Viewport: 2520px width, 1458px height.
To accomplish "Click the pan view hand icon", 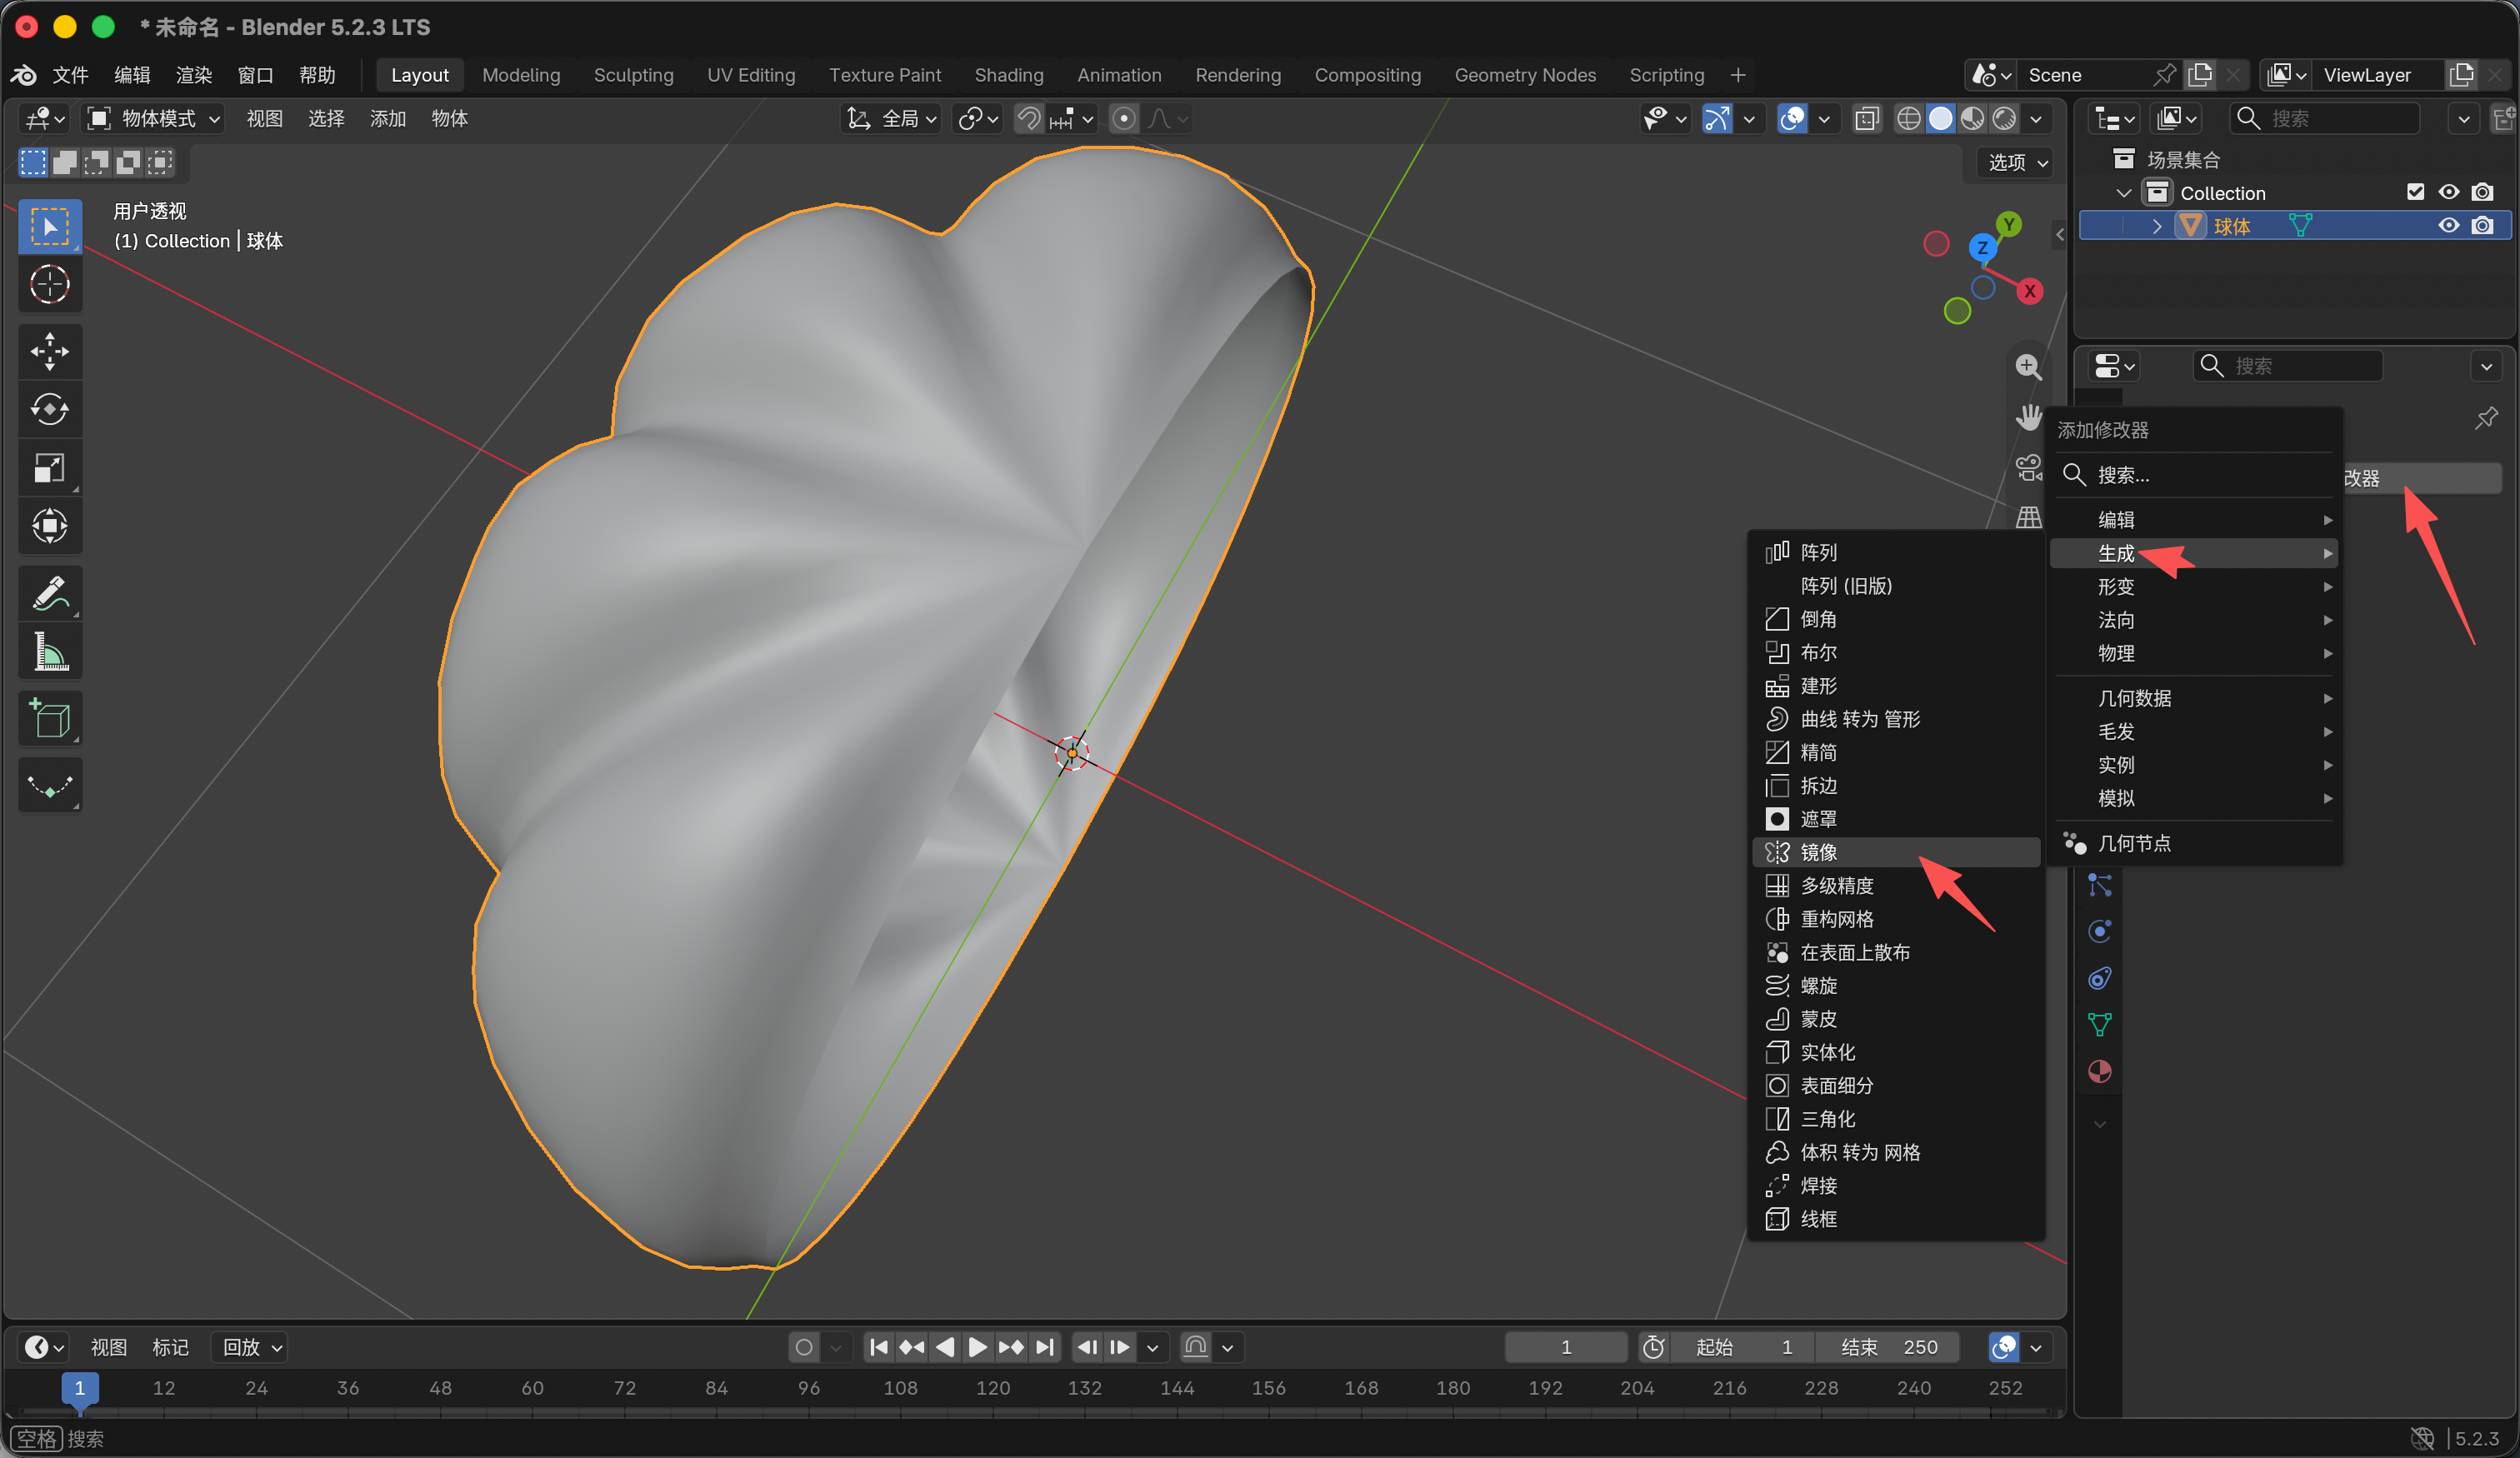I will (2028, 416).
